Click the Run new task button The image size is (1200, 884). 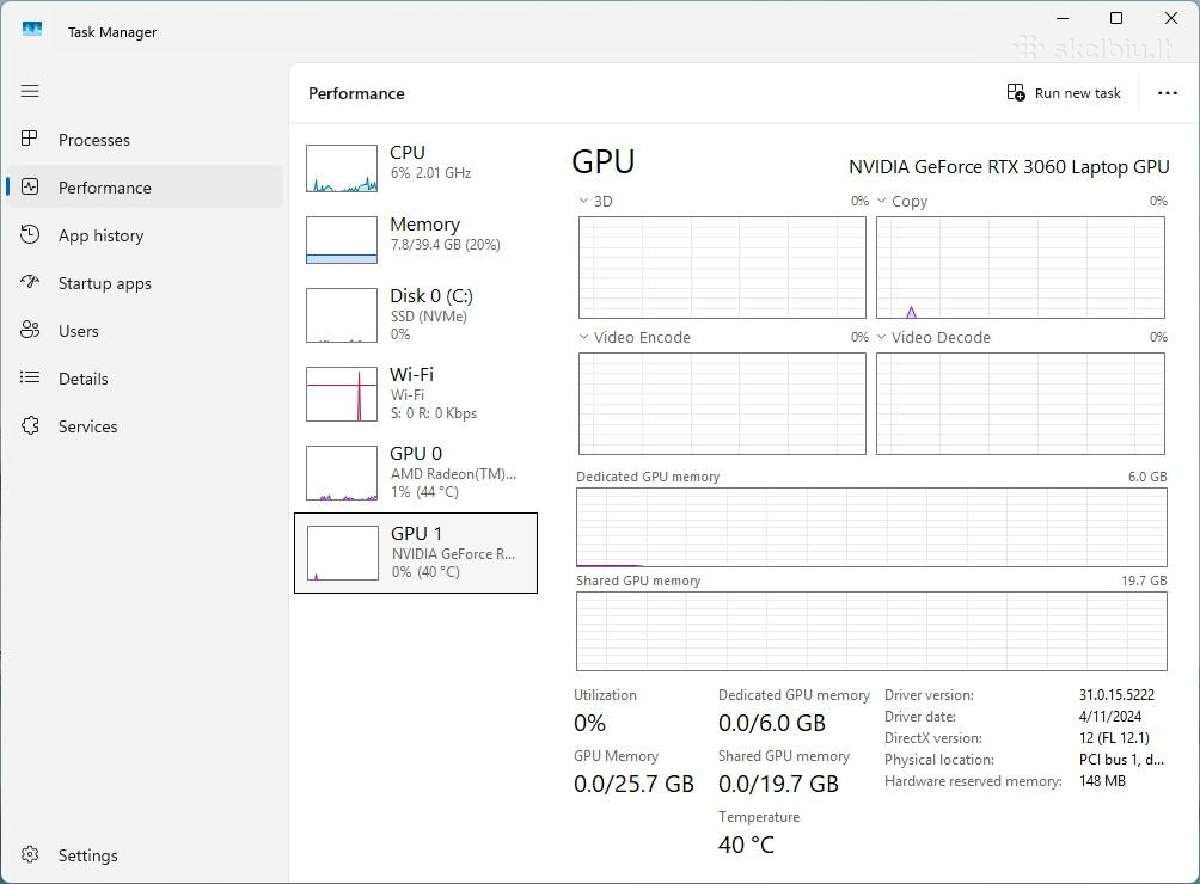click(x=1065, y=93)
